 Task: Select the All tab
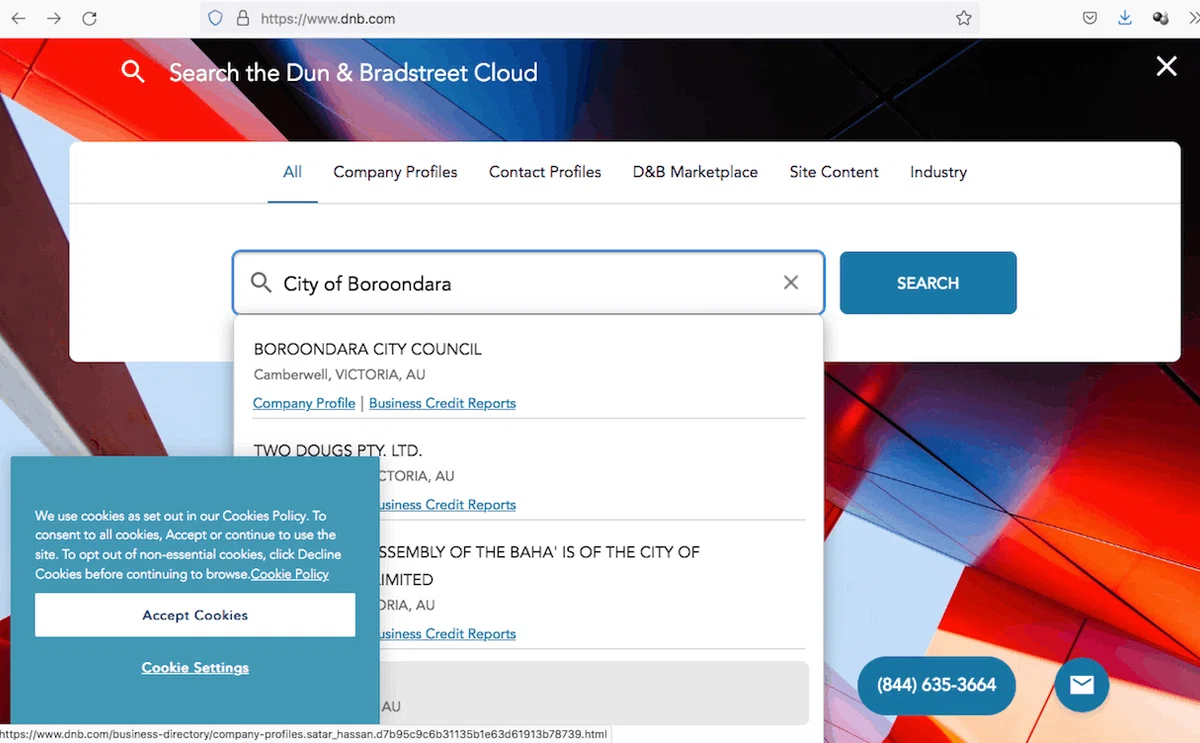tap(292, 172)
